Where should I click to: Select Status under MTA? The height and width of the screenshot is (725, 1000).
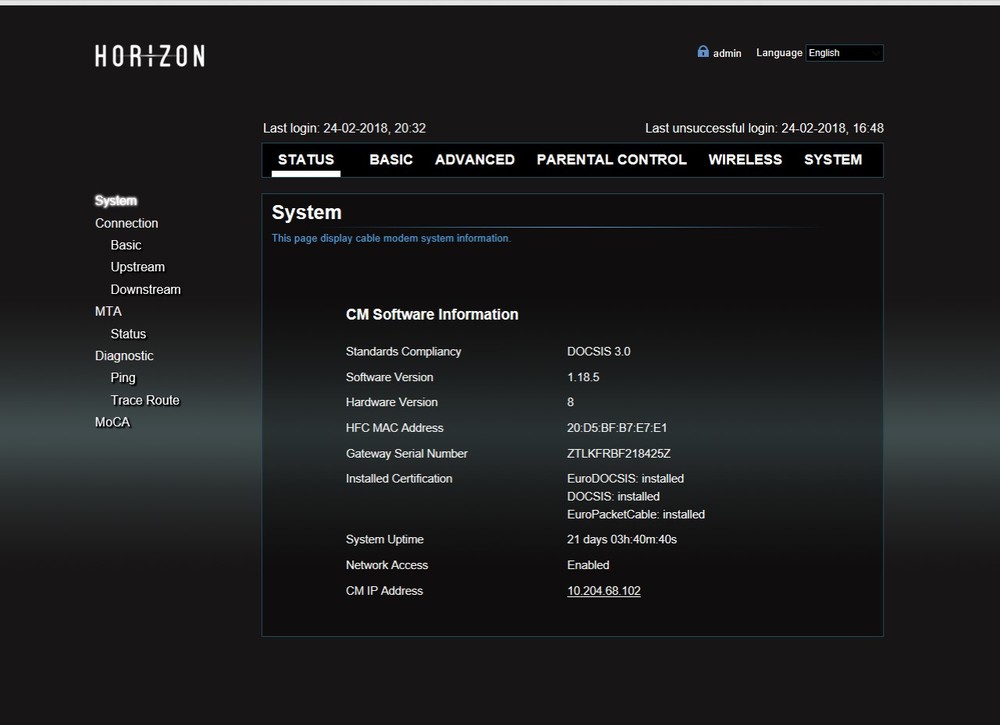(x=128, y=334)
